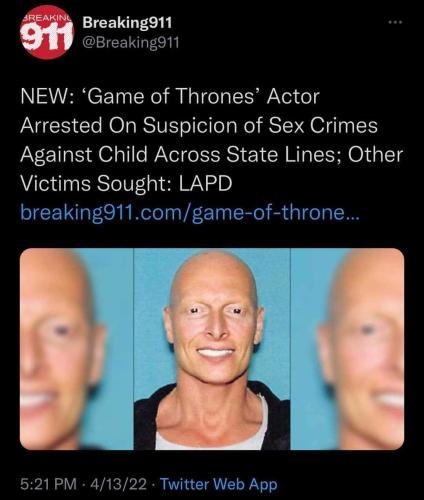Follow the breaking911.com/game-of-throne… article link
Viewport: 424px width, 500px height.
click(x=190, y=212)
